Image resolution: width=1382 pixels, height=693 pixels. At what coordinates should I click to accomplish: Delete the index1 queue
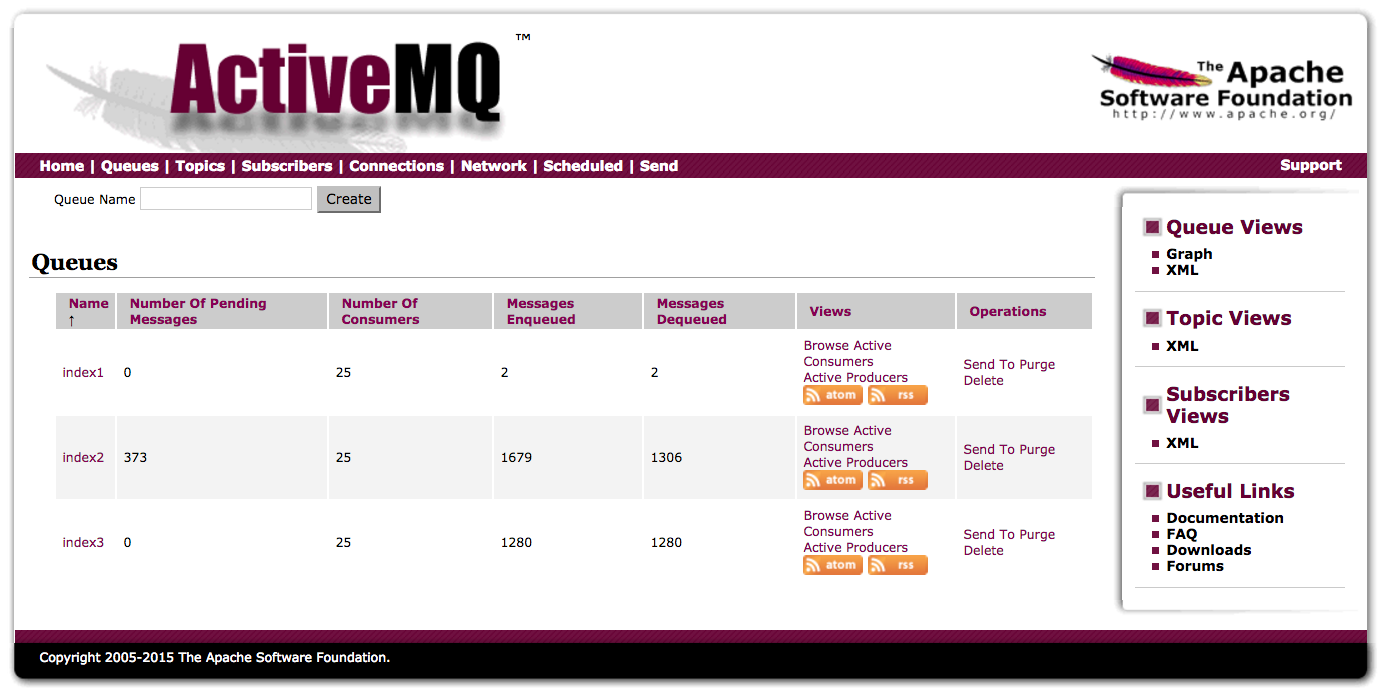coord(984,380)
